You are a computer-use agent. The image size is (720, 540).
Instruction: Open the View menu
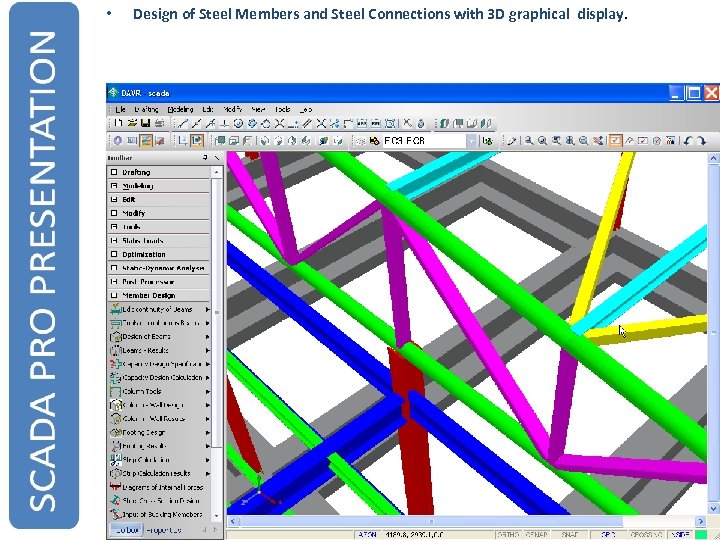pos(259,109)
